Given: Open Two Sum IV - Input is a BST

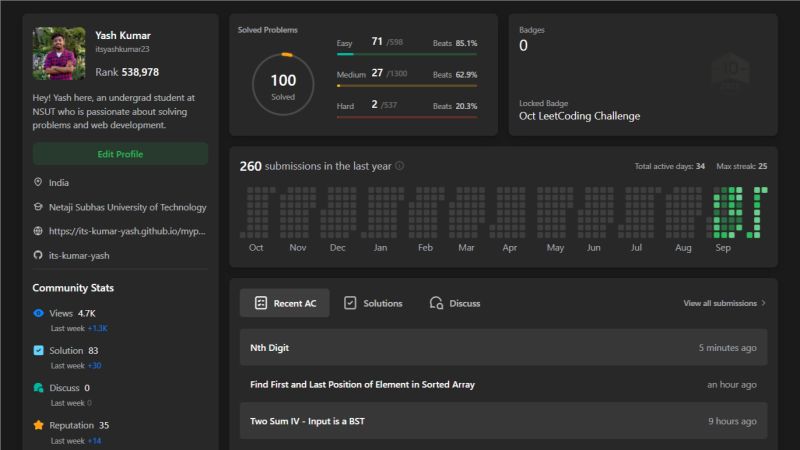Looking at the screenshot, I should [307, 421].
